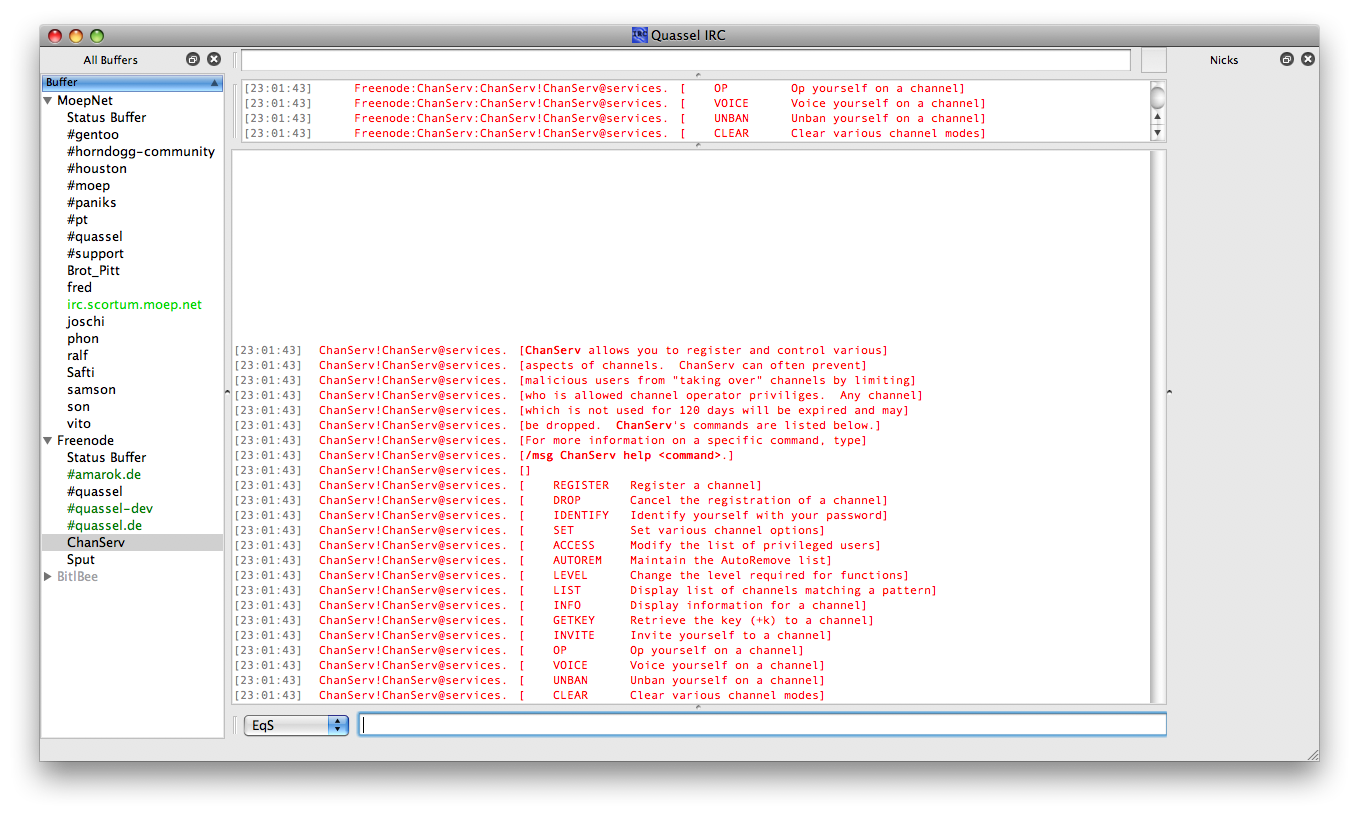The height and width of the screenshot is (816, 1359).
Task: Open the fred query buffer
Action: click(x=80, y=288)
